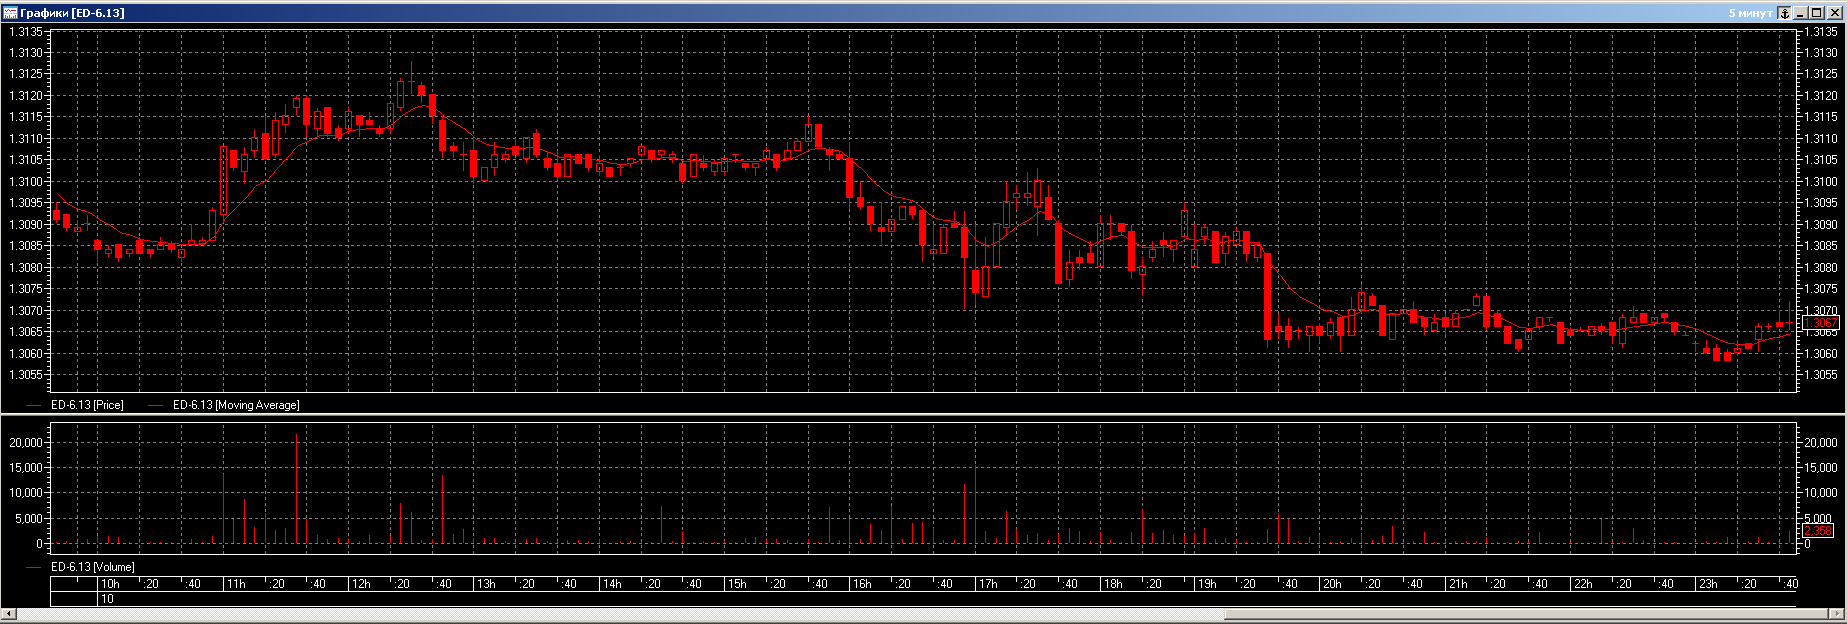Click the 10h marker on time axis
Viewport: 1847px width, 624px height.
point(110,584)
